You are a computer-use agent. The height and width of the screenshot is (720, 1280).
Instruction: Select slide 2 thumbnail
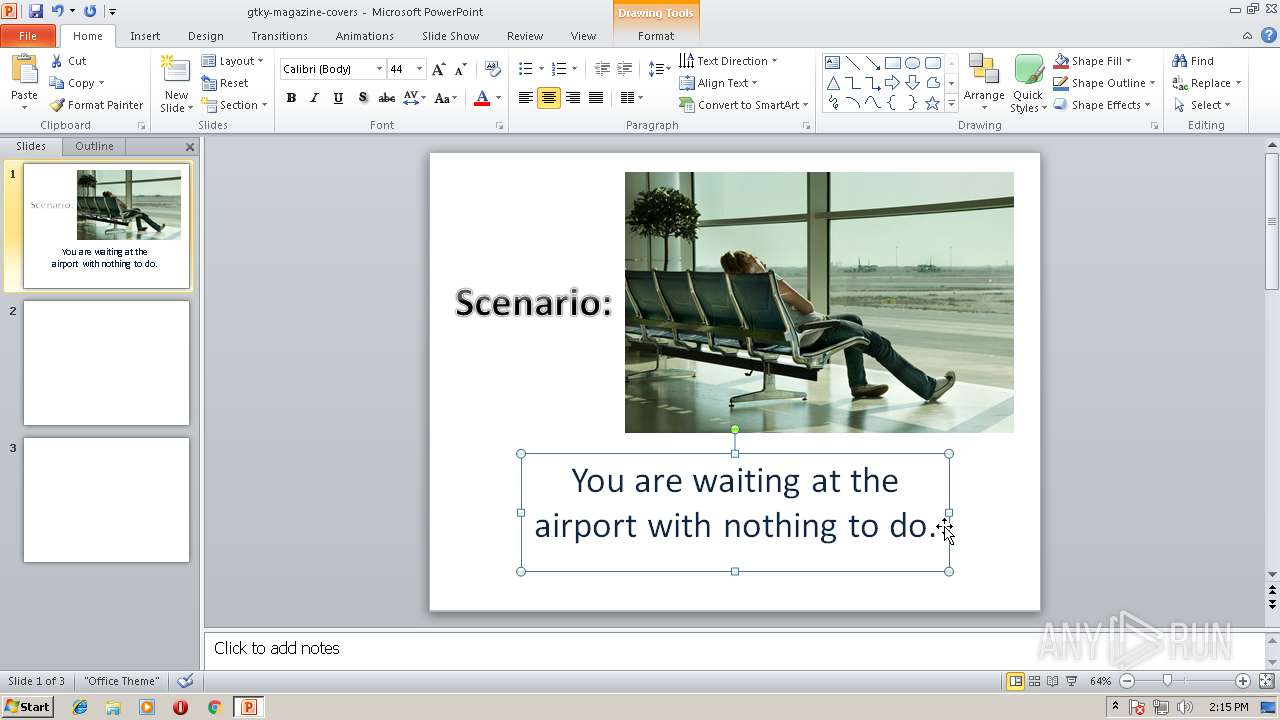pos(106,363)
